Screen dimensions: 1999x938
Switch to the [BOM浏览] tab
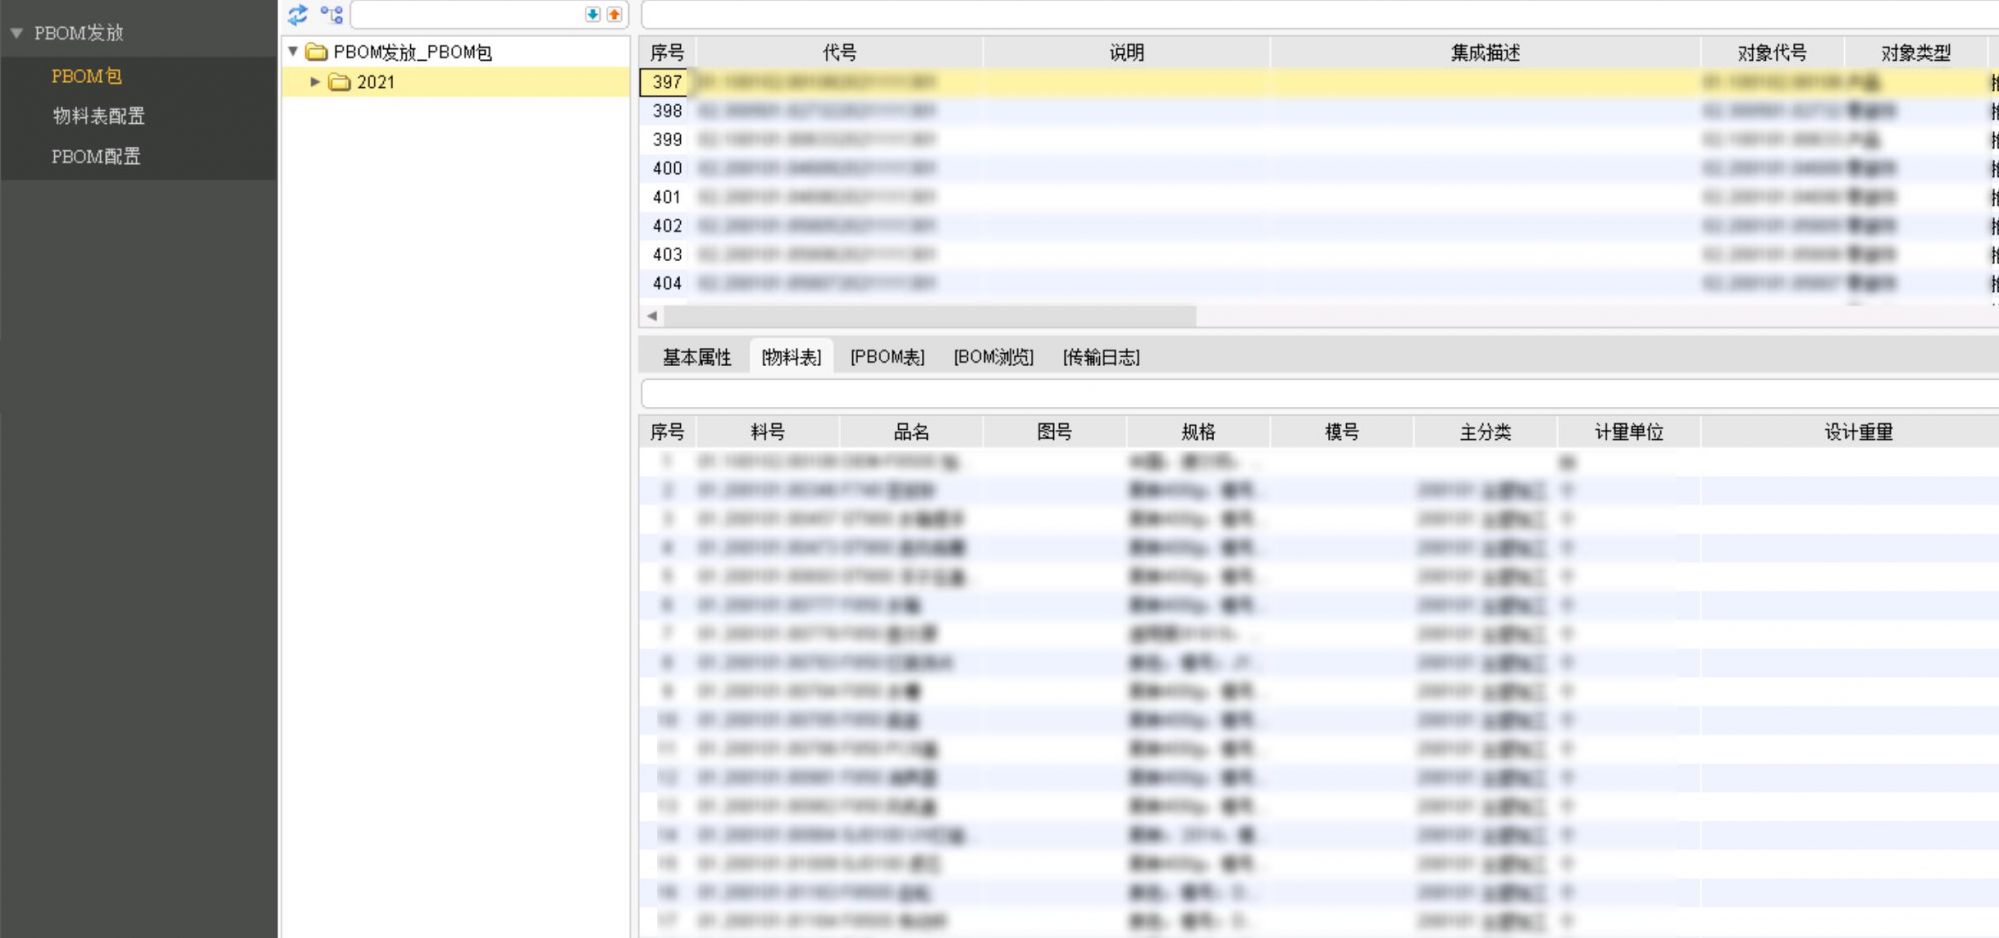(993, 357)
